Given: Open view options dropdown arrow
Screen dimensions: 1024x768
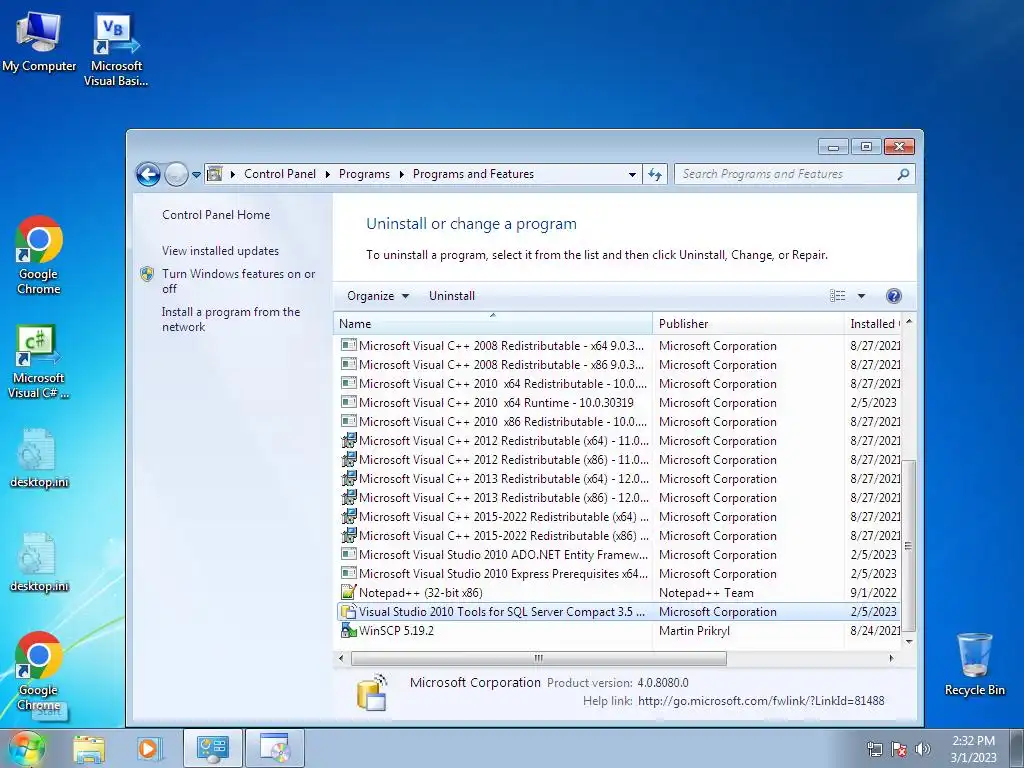Looking at the screenshot, I should pos(861,296).
